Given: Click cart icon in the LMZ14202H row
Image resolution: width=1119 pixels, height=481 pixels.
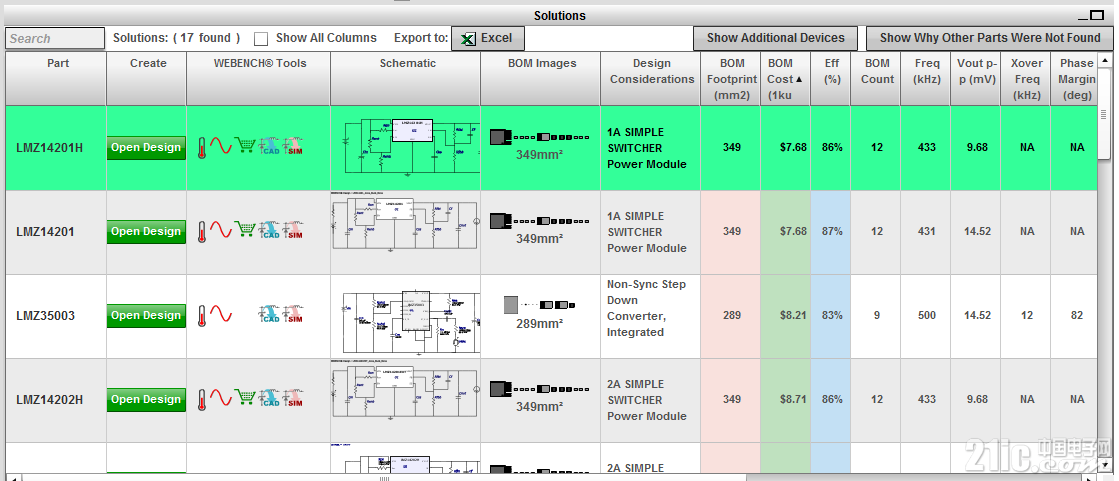Looking at the screenshot, I should pos(245,398).
